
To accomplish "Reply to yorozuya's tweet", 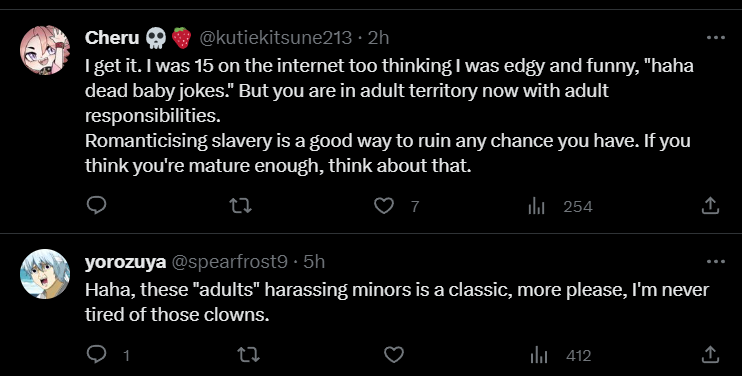I will (97, 354).
